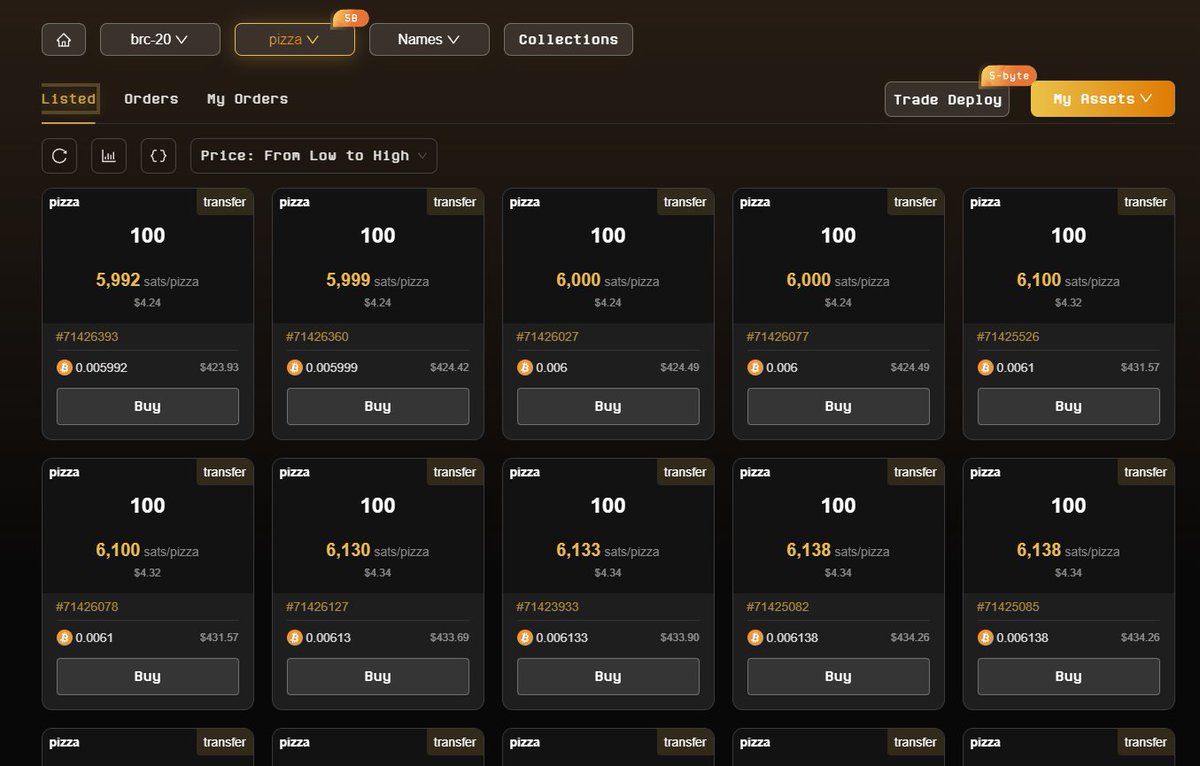The image size is (1200, 766).
Task: Expand the pizza ticker dropdown
Action: tap(295, 40)
